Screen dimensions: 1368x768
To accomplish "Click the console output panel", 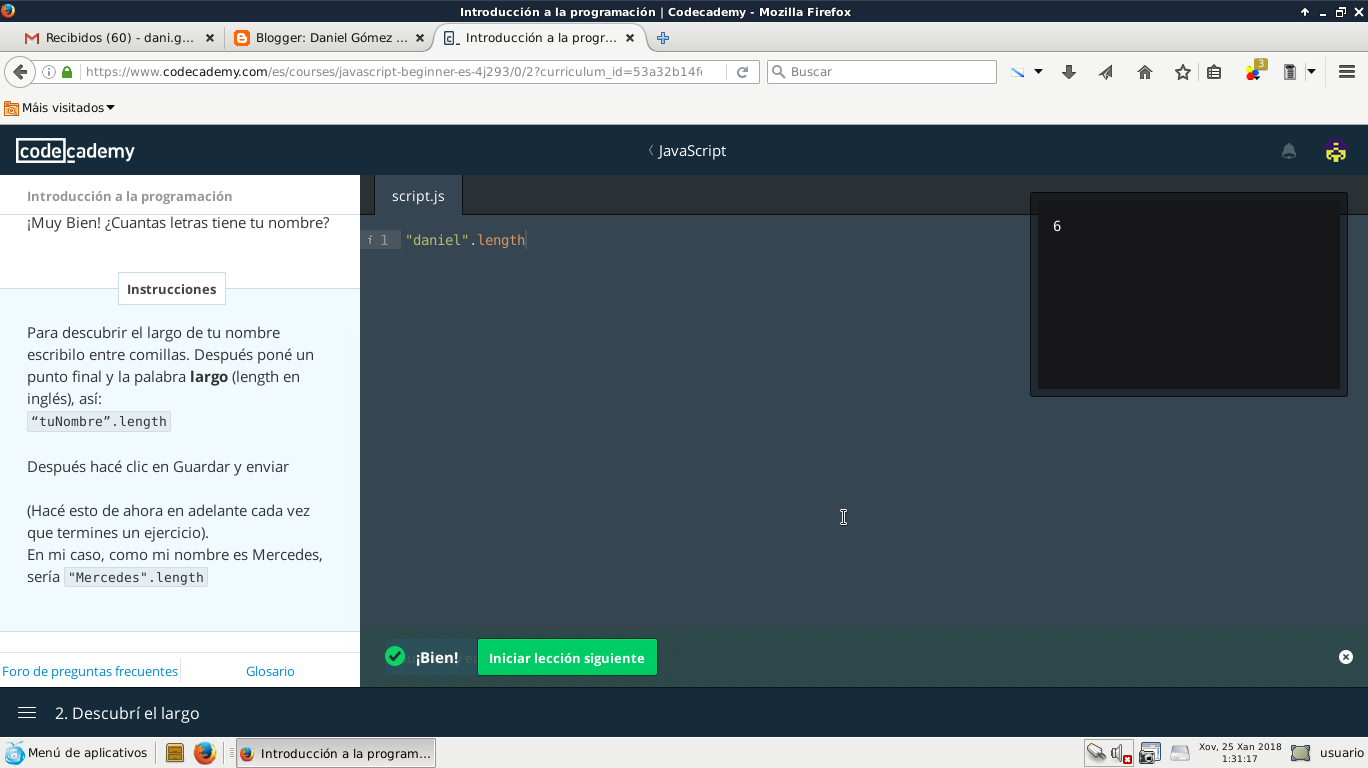I will tap(1189, 294).
